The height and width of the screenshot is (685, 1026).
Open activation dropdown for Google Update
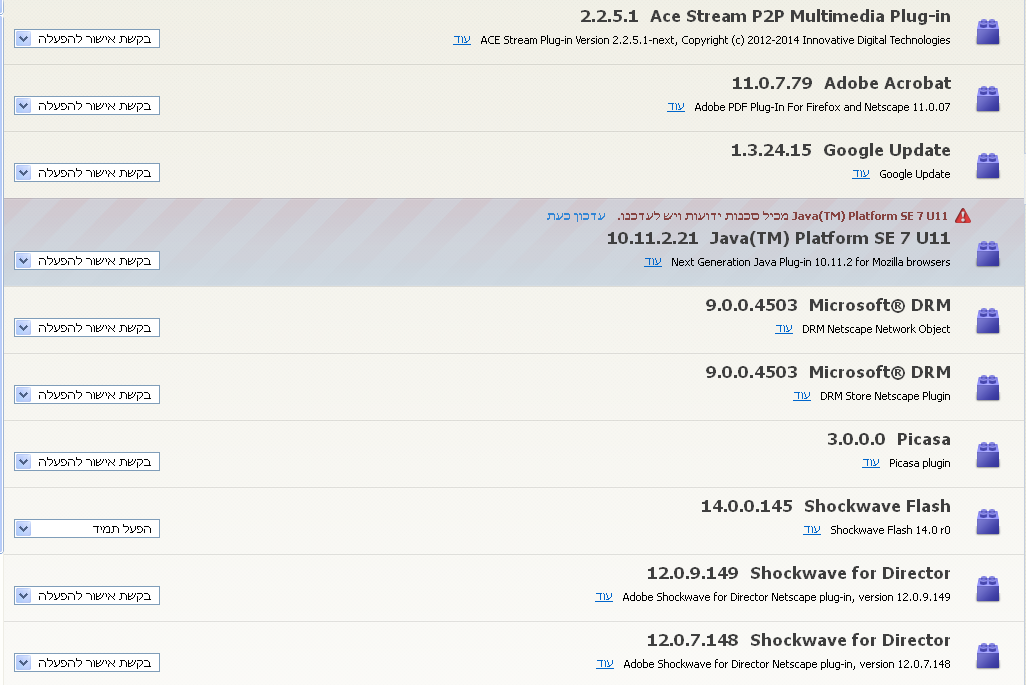pos(87,173)
